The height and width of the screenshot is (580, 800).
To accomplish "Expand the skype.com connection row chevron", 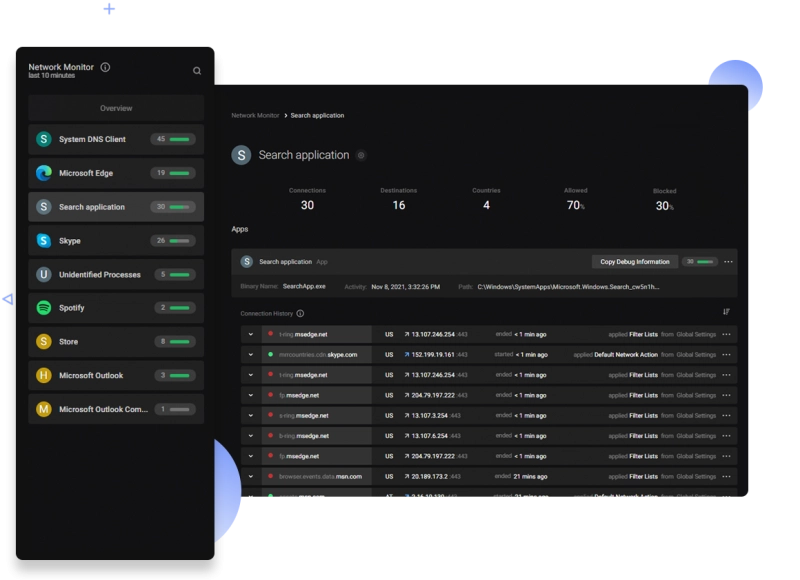I will [x=251, y=355].
